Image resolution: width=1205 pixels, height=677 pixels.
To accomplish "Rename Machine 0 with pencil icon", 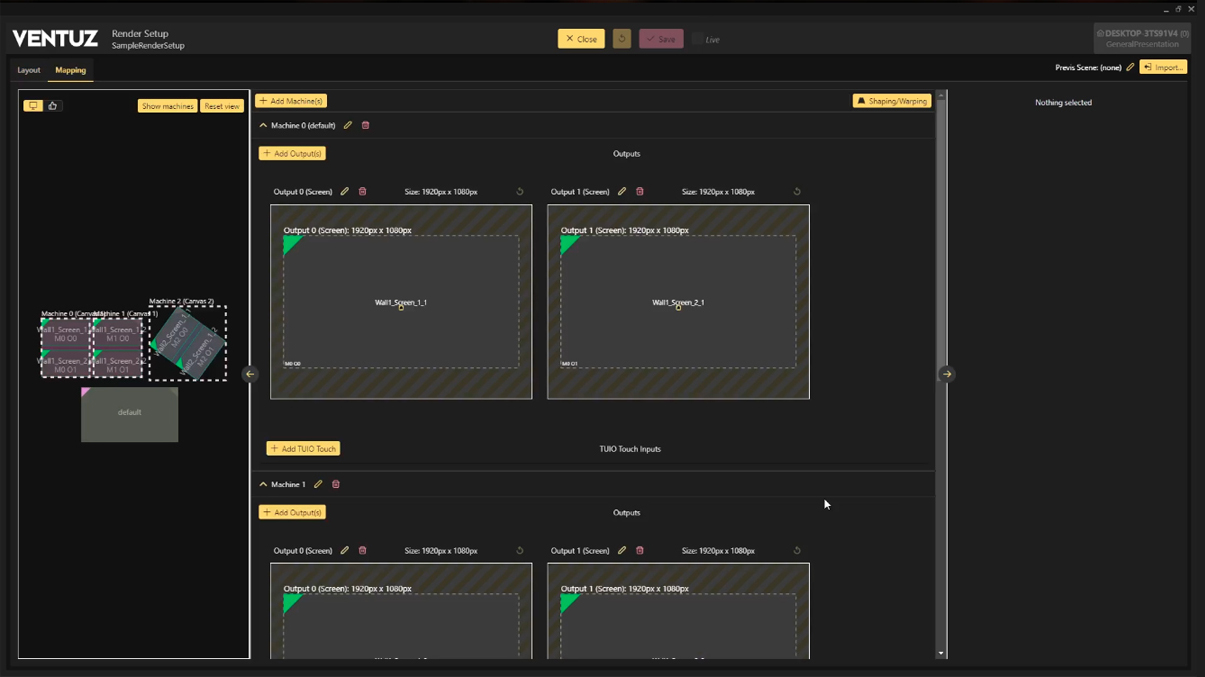I will pyautogui.click(x=348, y=126).
